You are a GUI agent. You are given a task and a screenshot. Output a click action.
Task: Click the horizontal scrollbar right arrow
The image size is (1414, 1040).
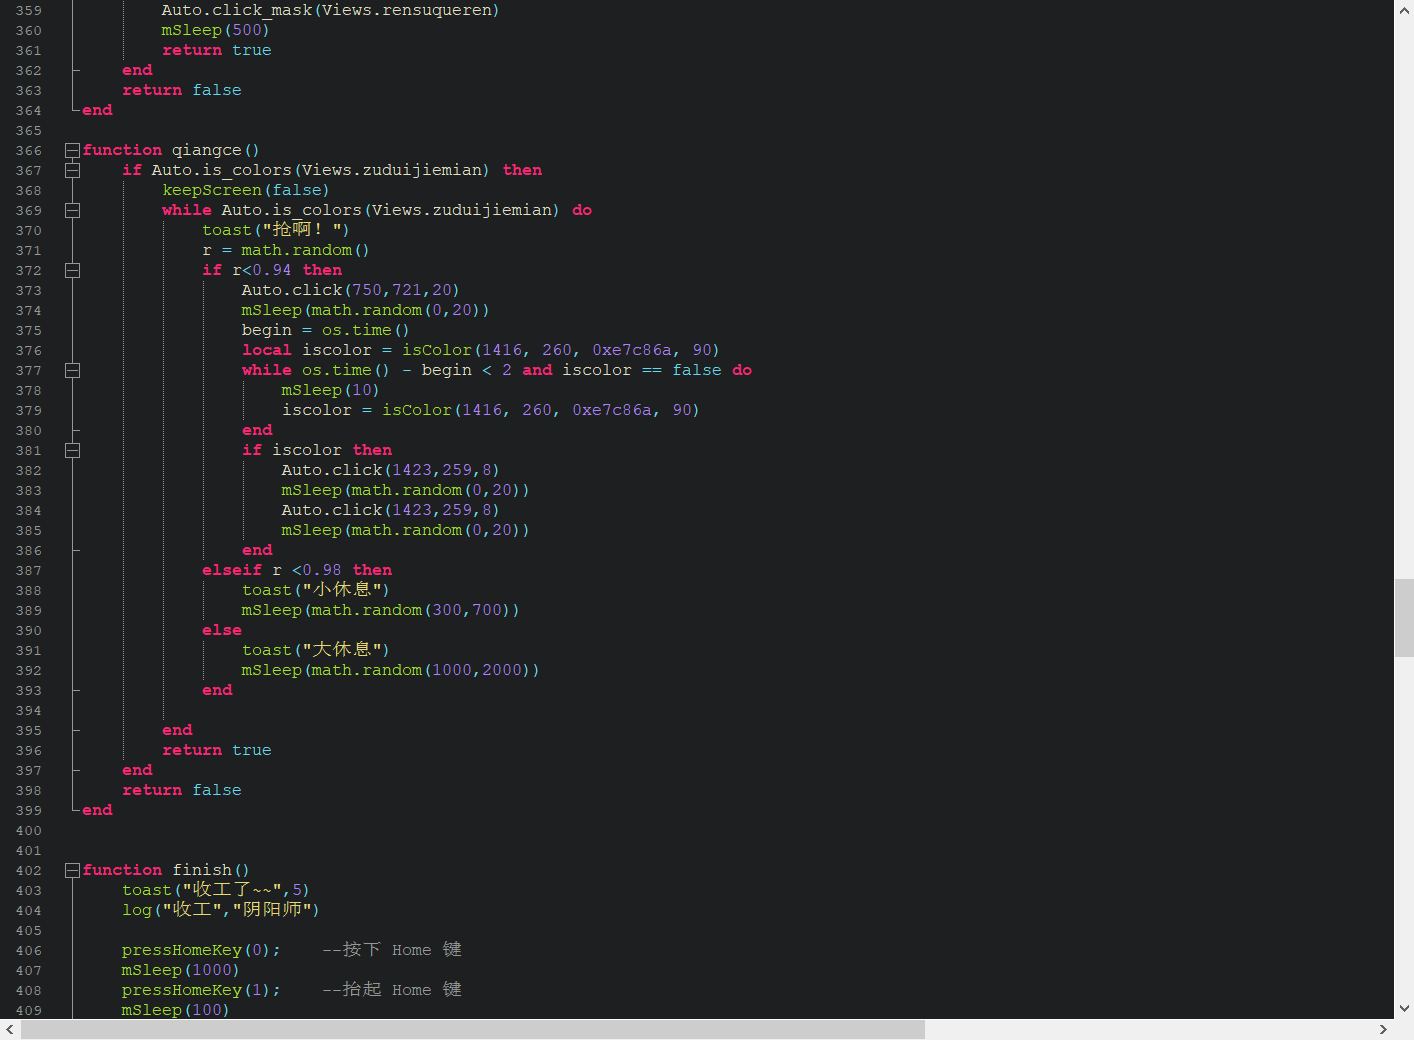coord(1384,1029)
